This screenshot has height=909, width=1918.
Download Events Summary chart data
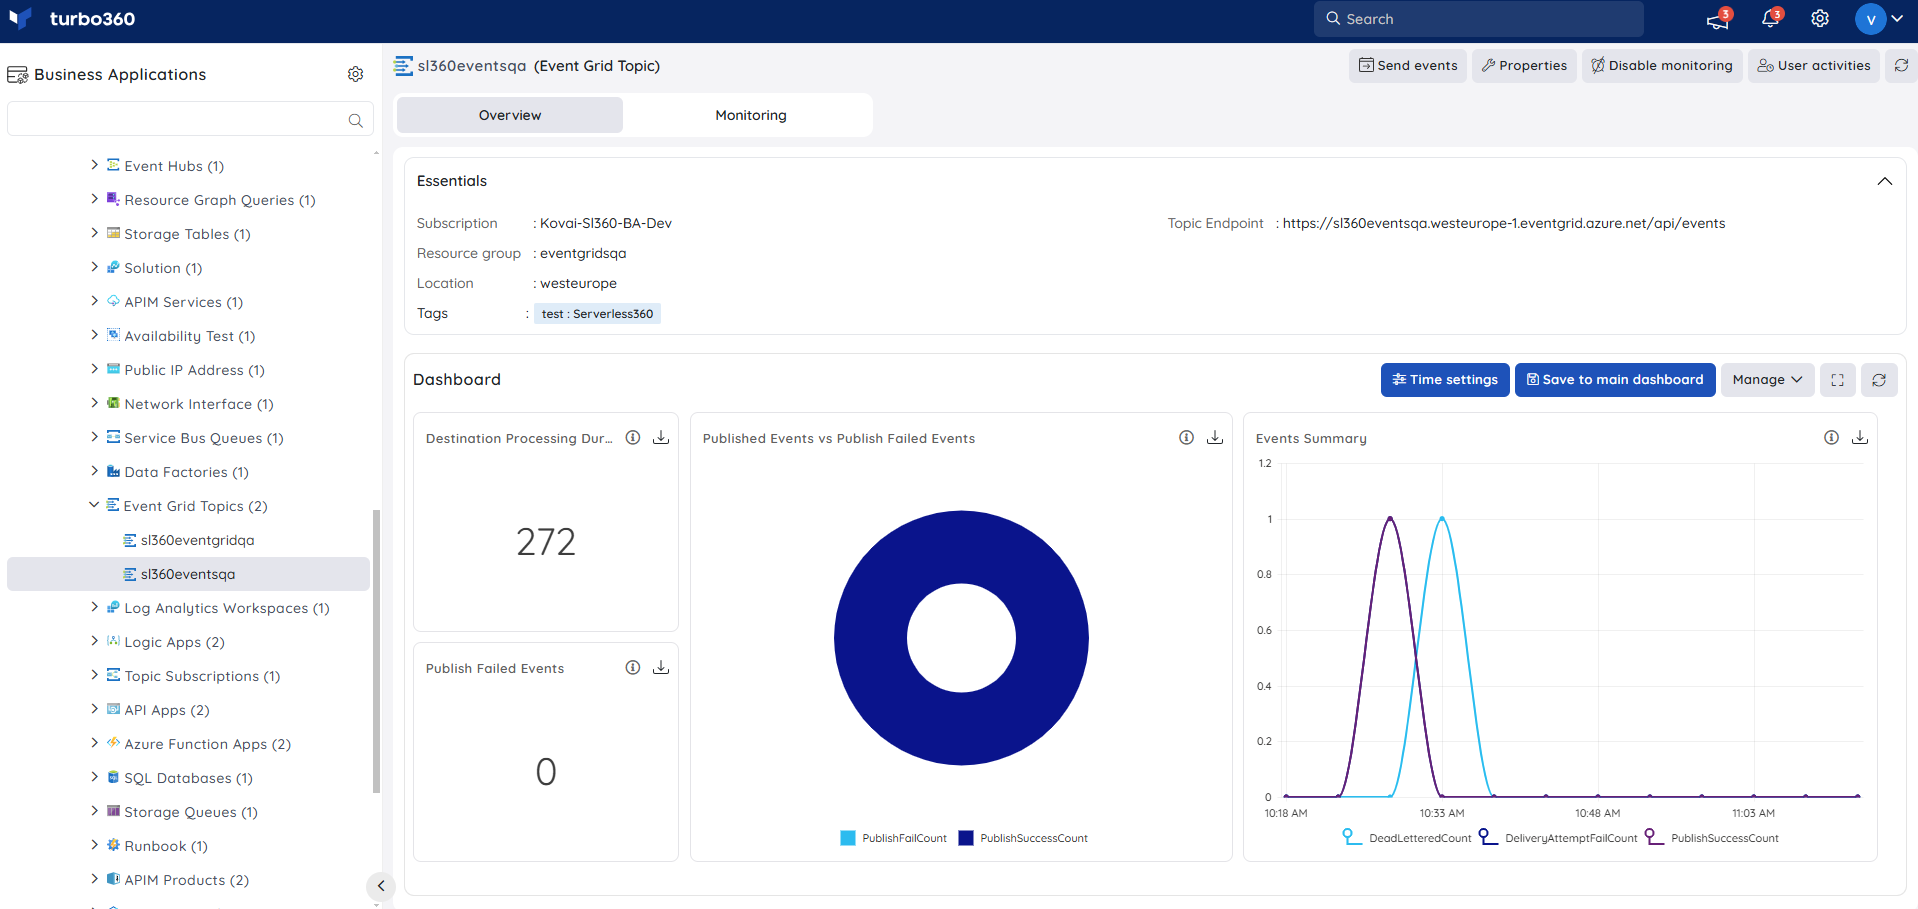(1860, 438)
